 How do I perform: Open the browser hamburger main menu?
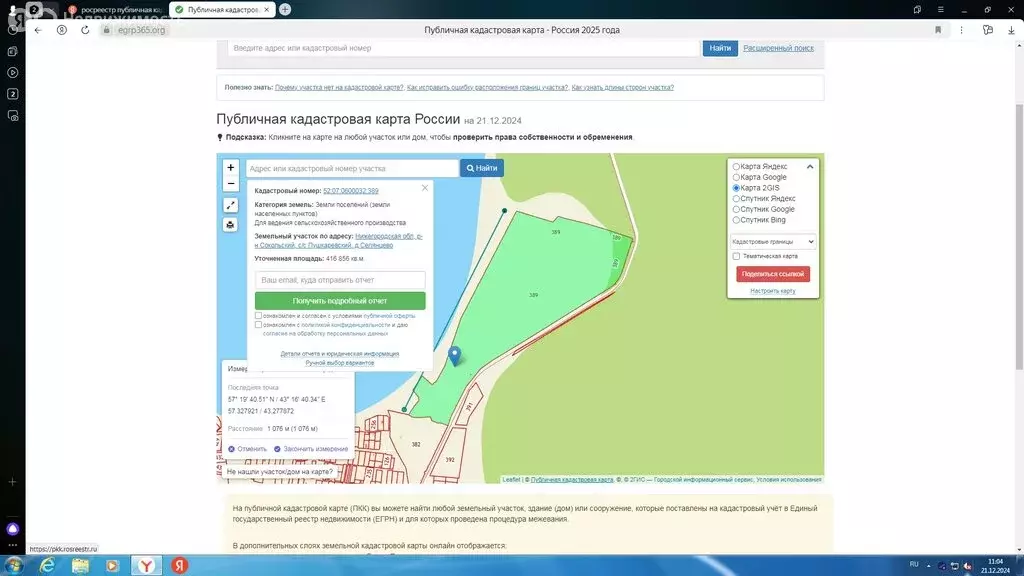[940, 10]
